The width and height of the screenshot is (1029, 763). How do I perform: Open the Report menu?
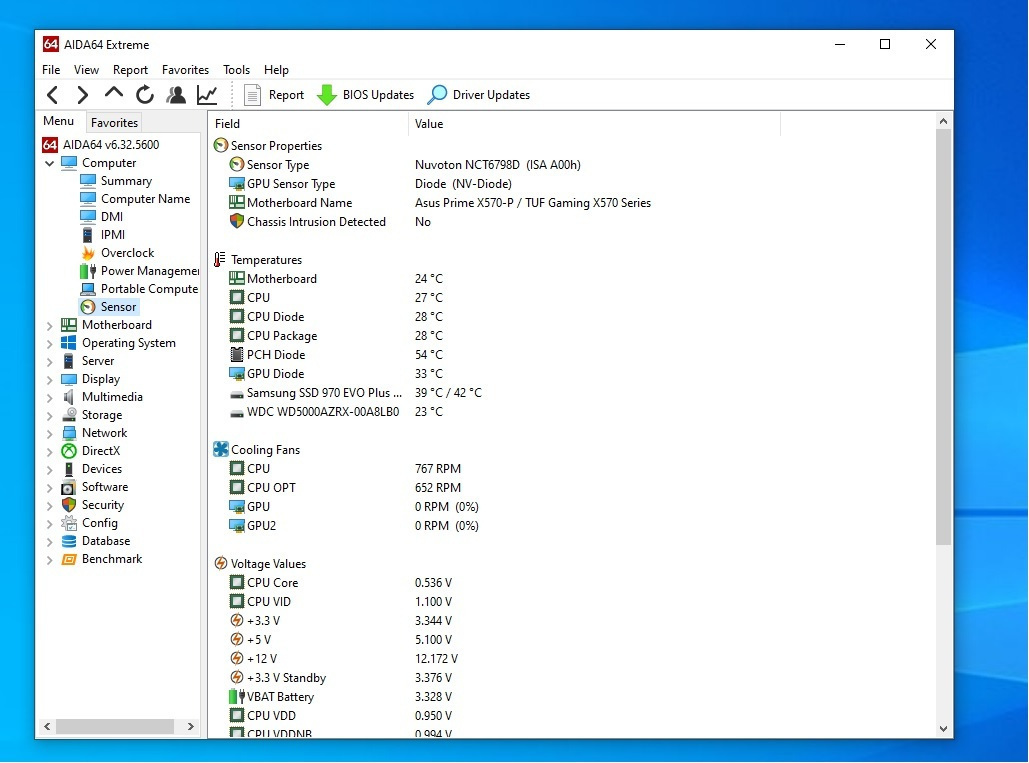[x=130, y=70]
